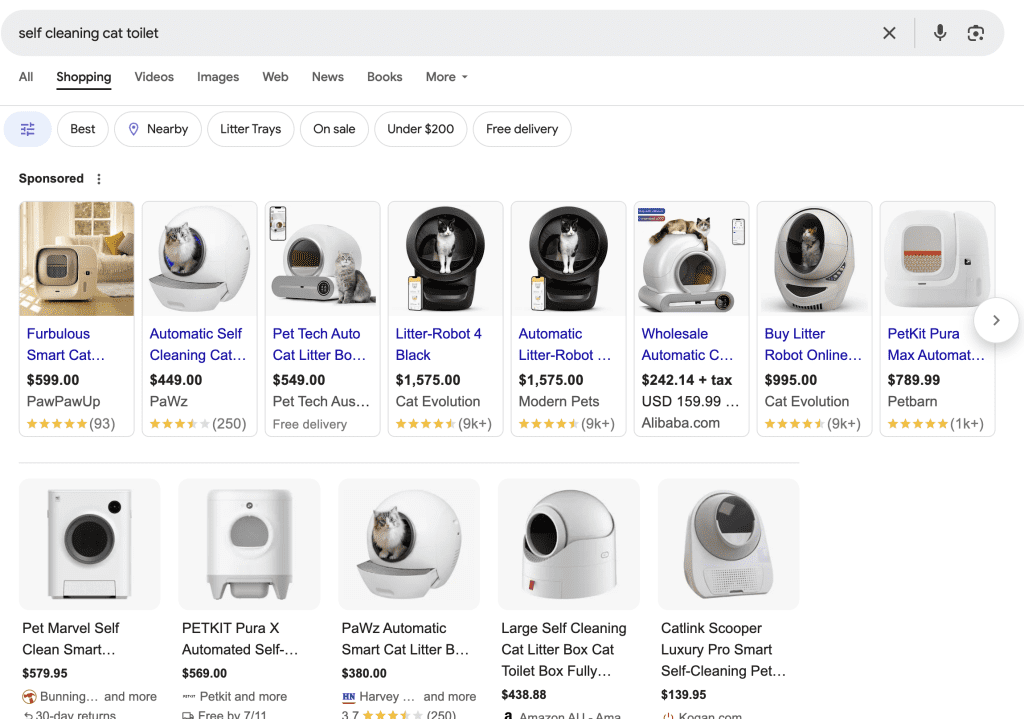Click the search query input field
This screenshot has height=719, width=1024.
coord(440,33)
